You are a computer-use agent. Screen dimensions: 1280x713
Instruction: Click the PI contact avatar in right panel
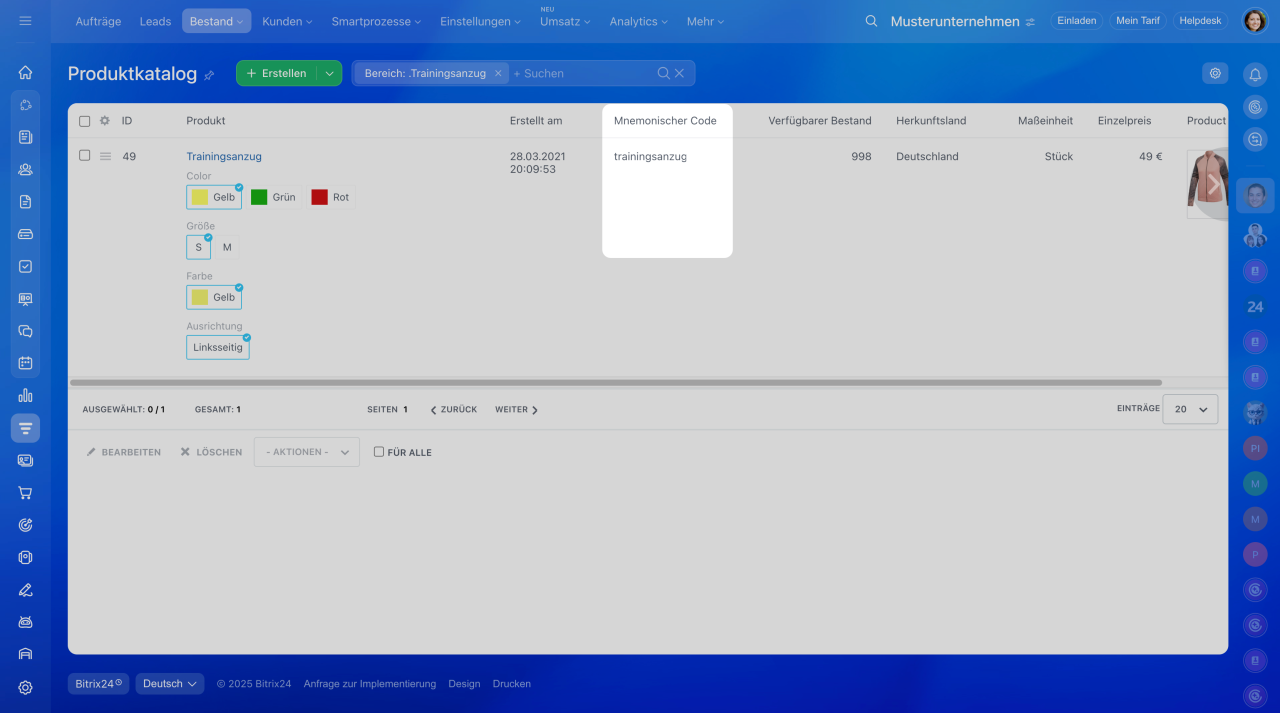1255,448
